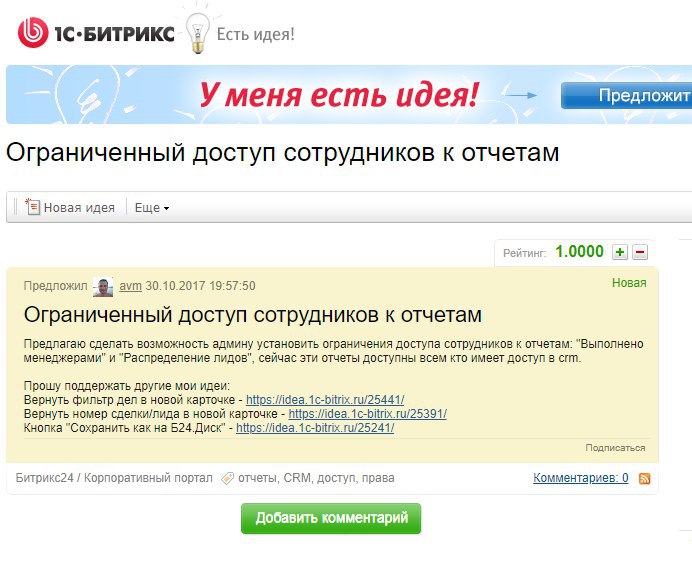Select the tag 'отчеты'
The image size is (692, 580).
coord(257,478)
